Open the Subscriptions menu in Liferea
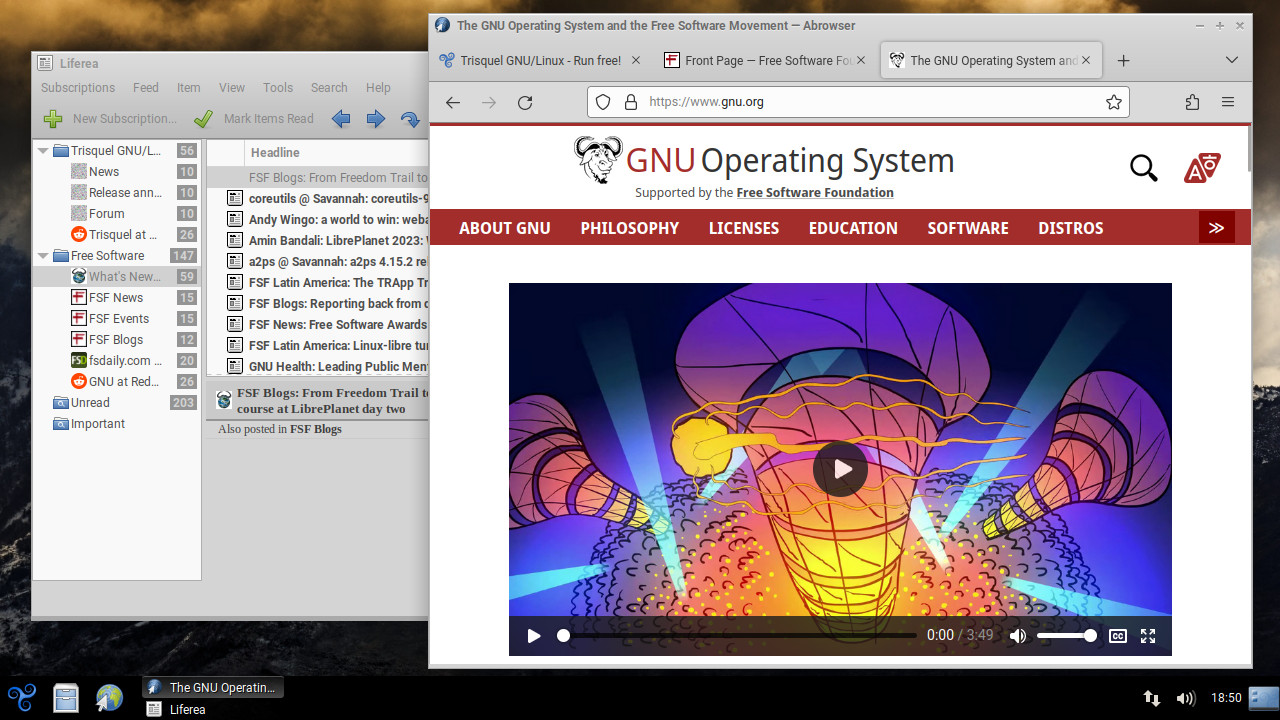 [x=77, y=88]
